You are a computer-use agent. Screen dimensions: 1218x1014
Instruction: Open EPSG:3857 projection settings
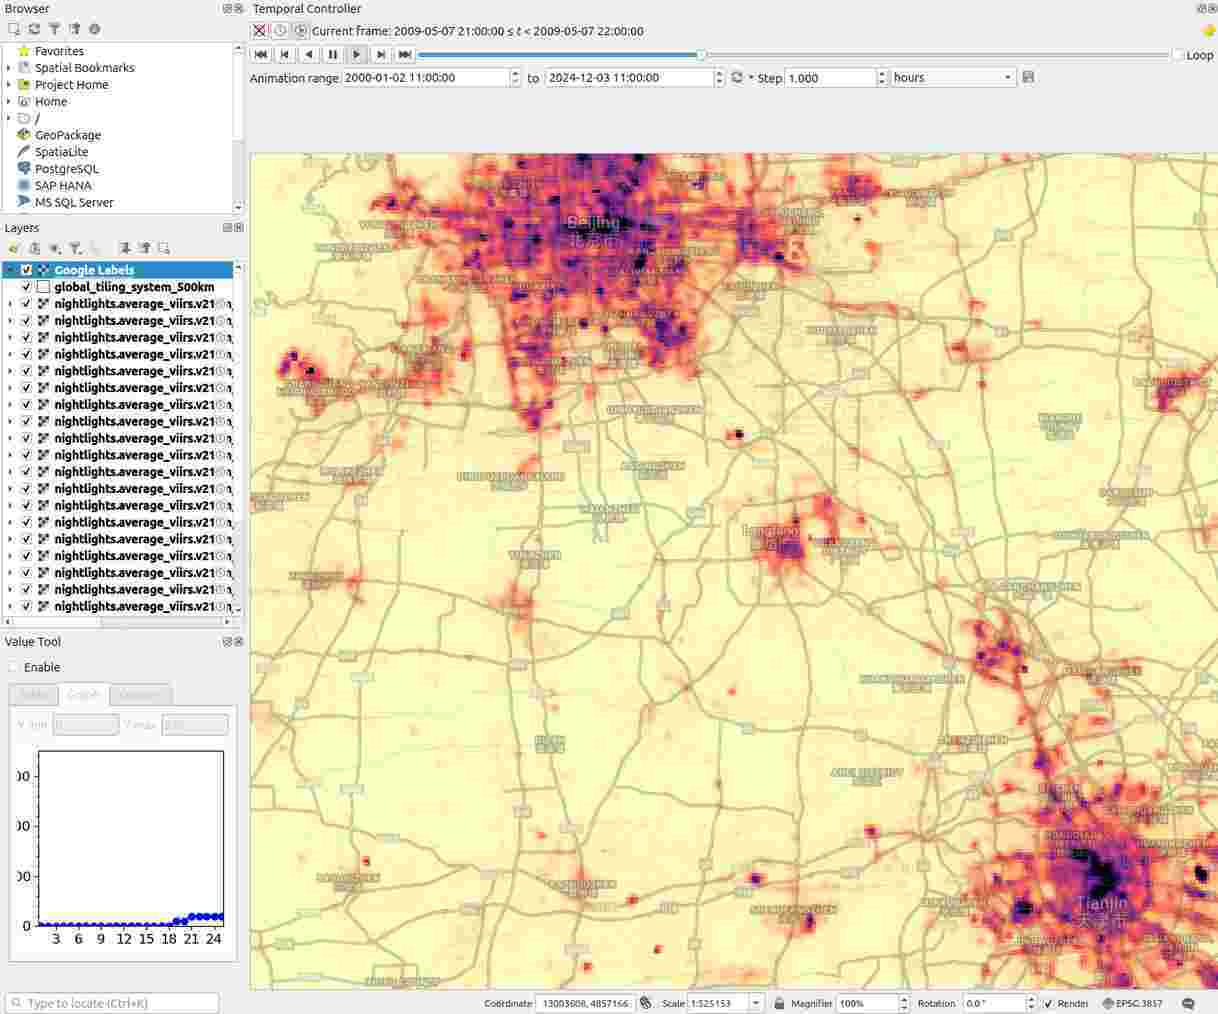click(x=1132, y=1003)
